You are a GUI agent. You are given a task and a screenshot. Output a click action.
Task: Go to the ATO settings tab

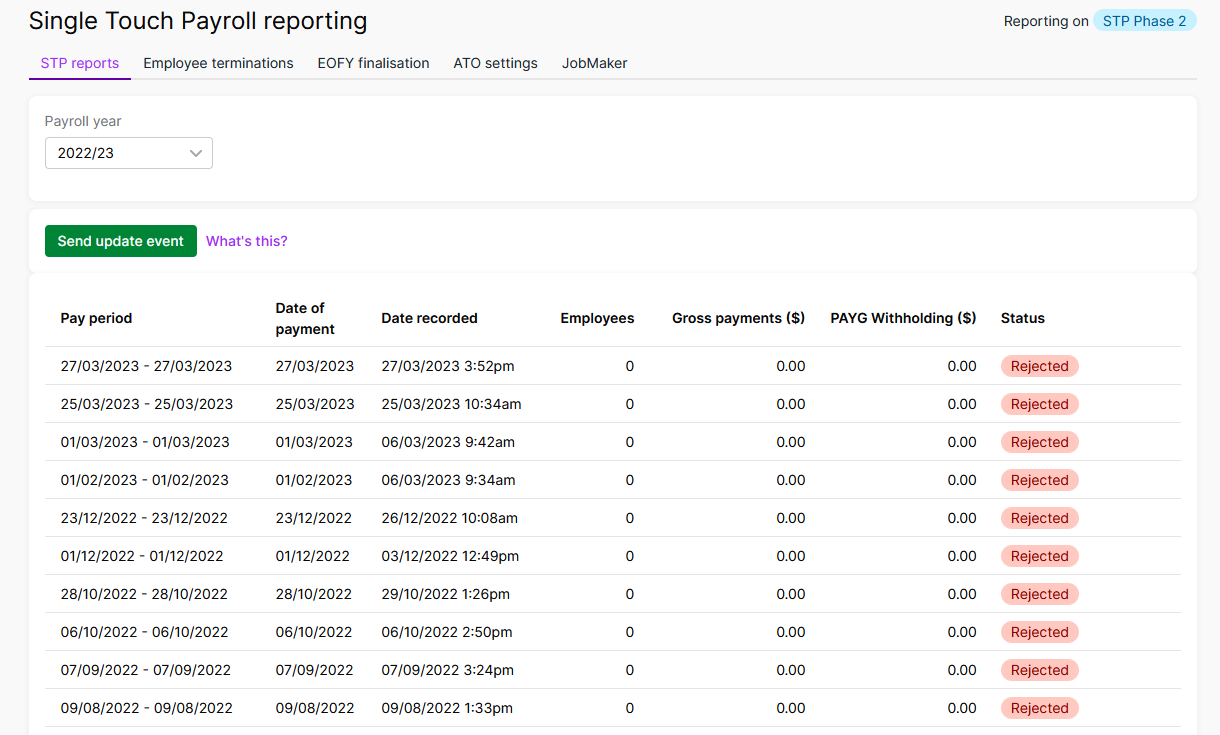coord(495,63)
